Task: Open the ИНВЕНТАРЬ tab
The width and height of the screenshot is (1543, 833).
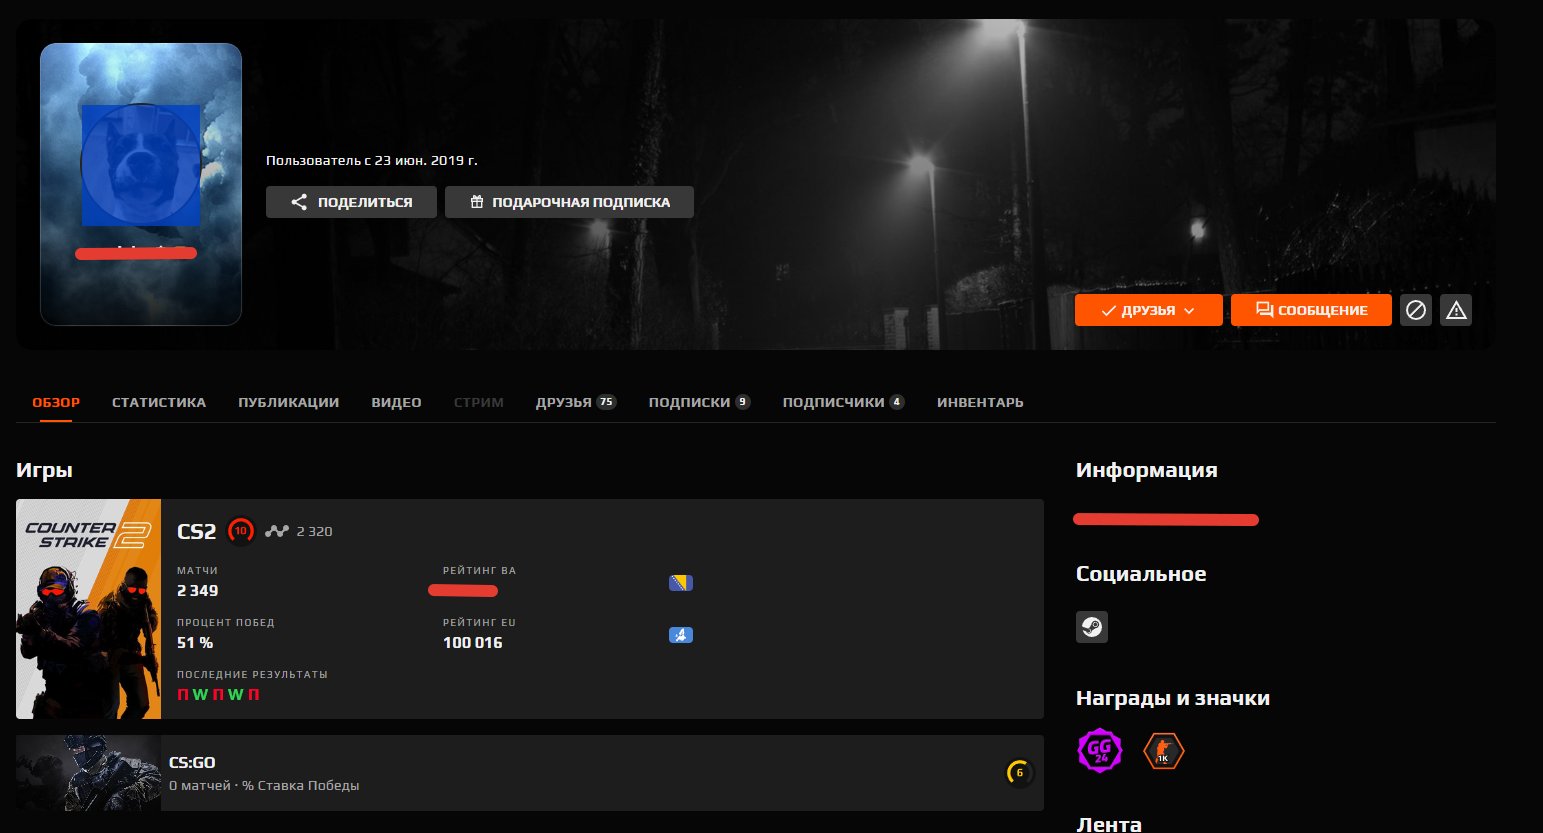Action: [979, 402]
